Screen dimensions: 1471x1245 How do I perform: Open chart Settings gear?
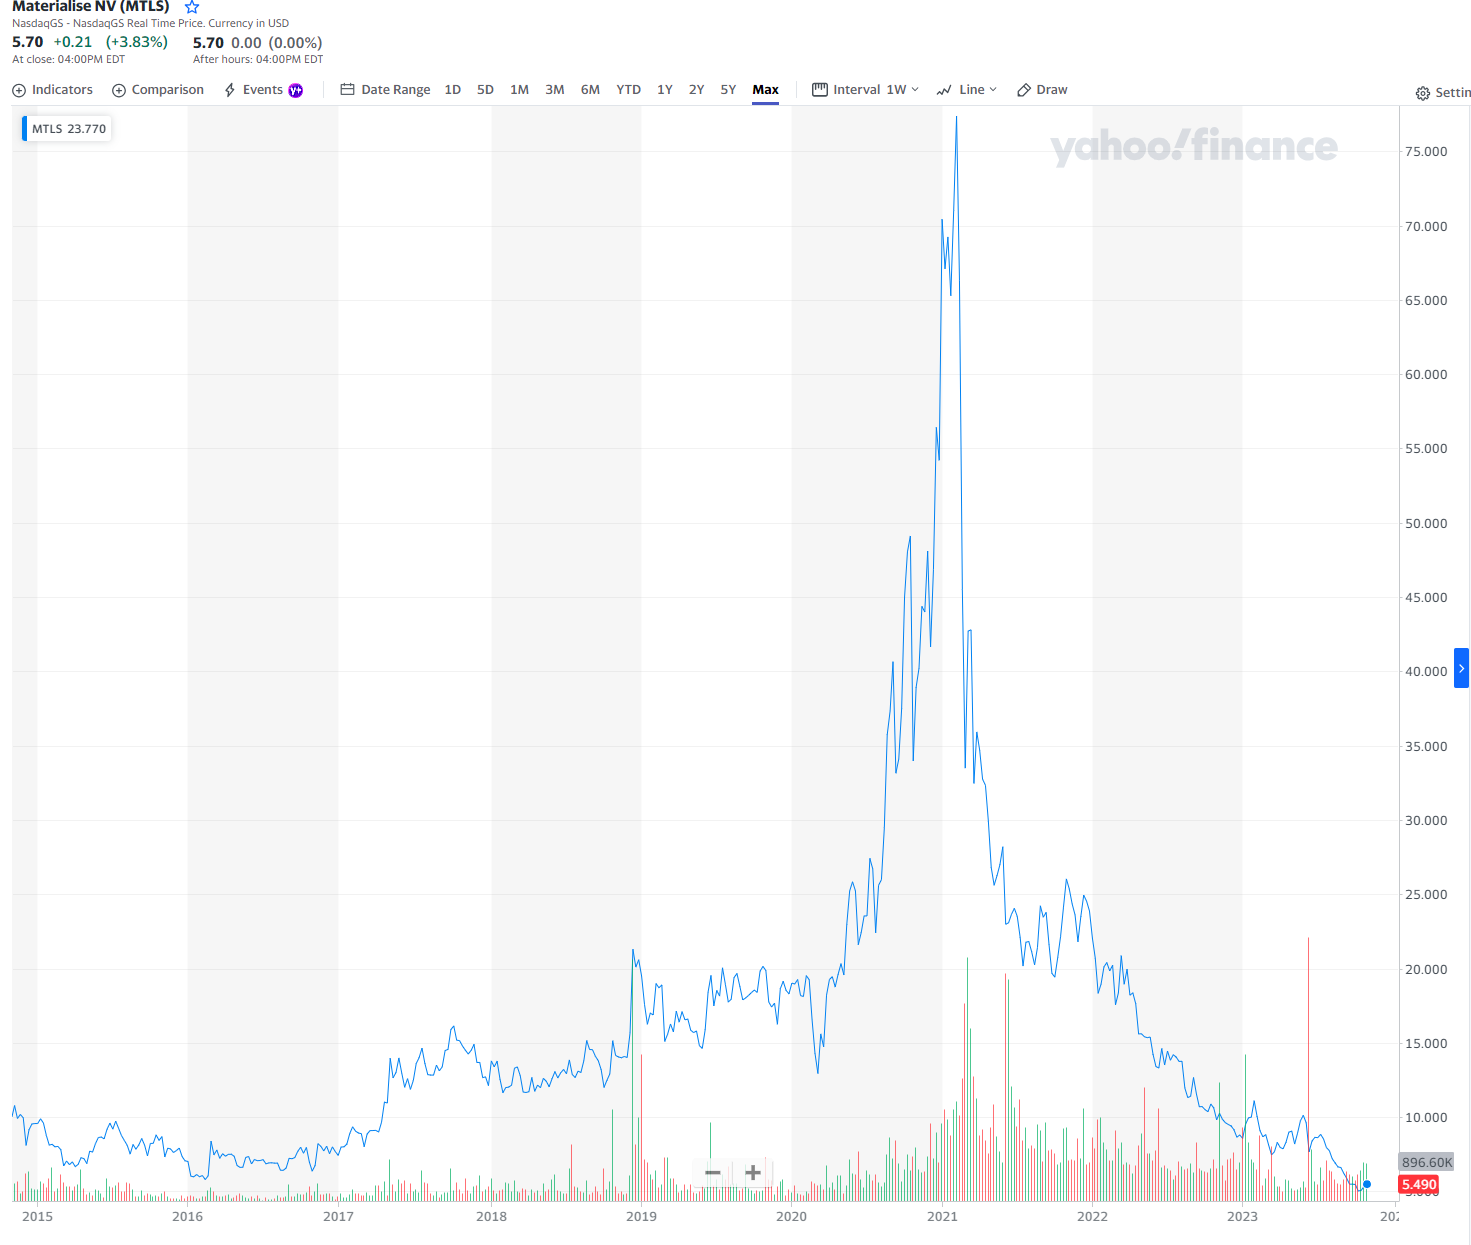[x=1422, y=93]
